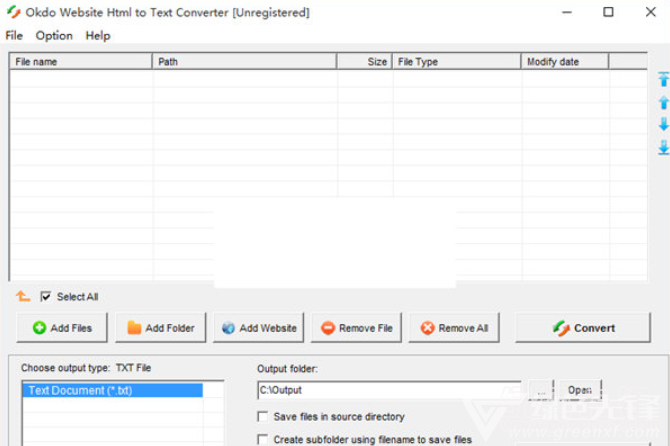This screenshot has width=670, height=446.
Task: Open the Option menu
Action: [x=54, y=35]
